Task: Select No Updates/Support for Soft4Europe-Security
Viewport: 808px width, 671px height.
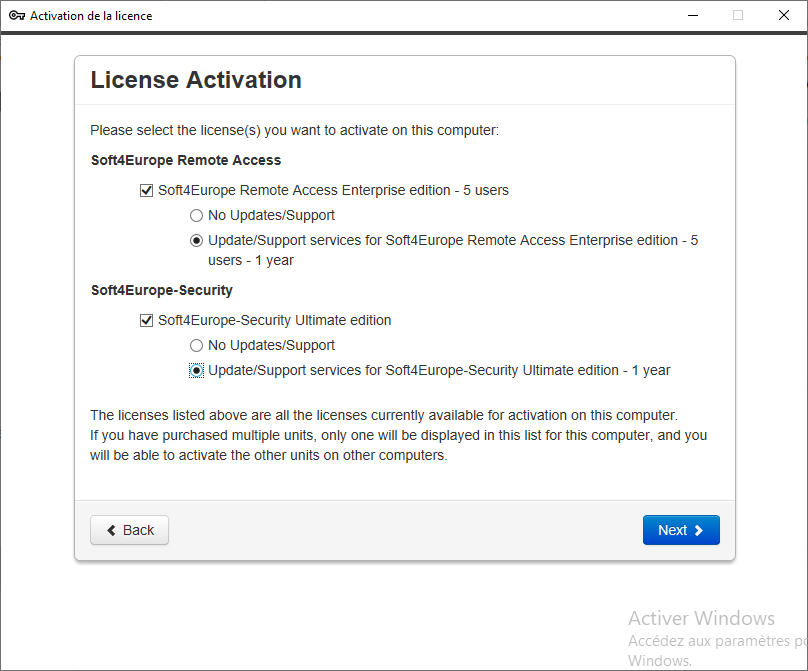Action: click(x=196, y=345)
